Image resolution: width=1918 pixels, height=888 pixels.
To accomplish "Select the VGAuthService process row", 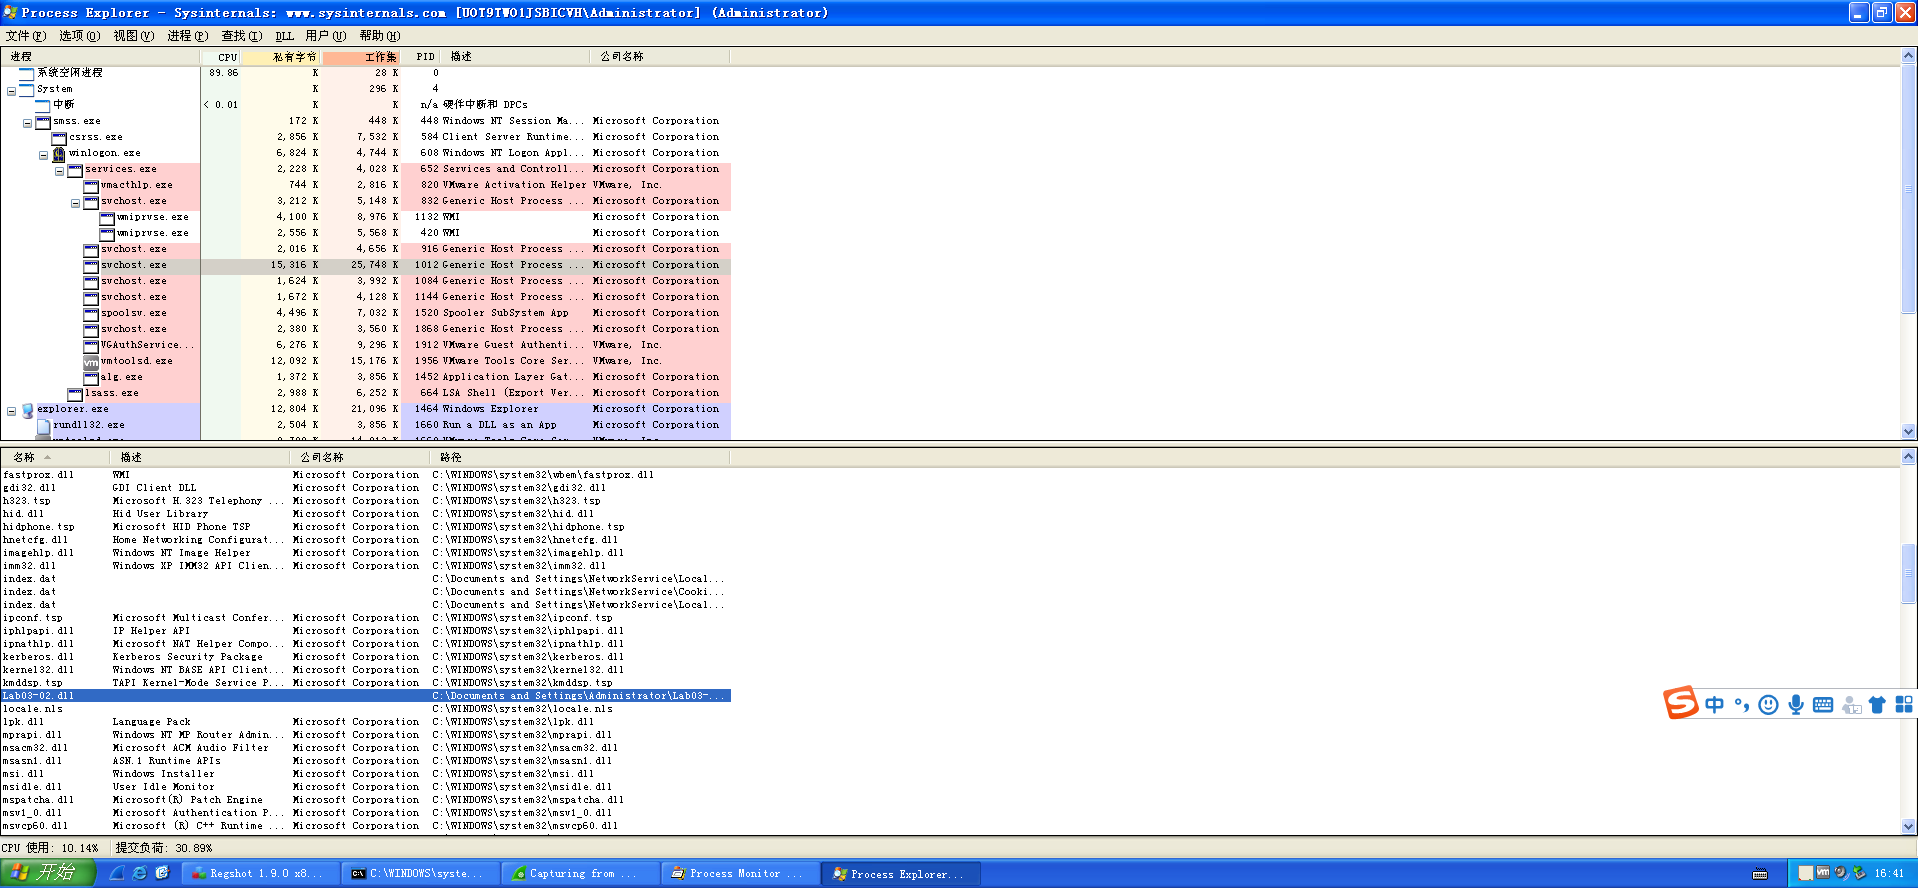I will (366, 345).
